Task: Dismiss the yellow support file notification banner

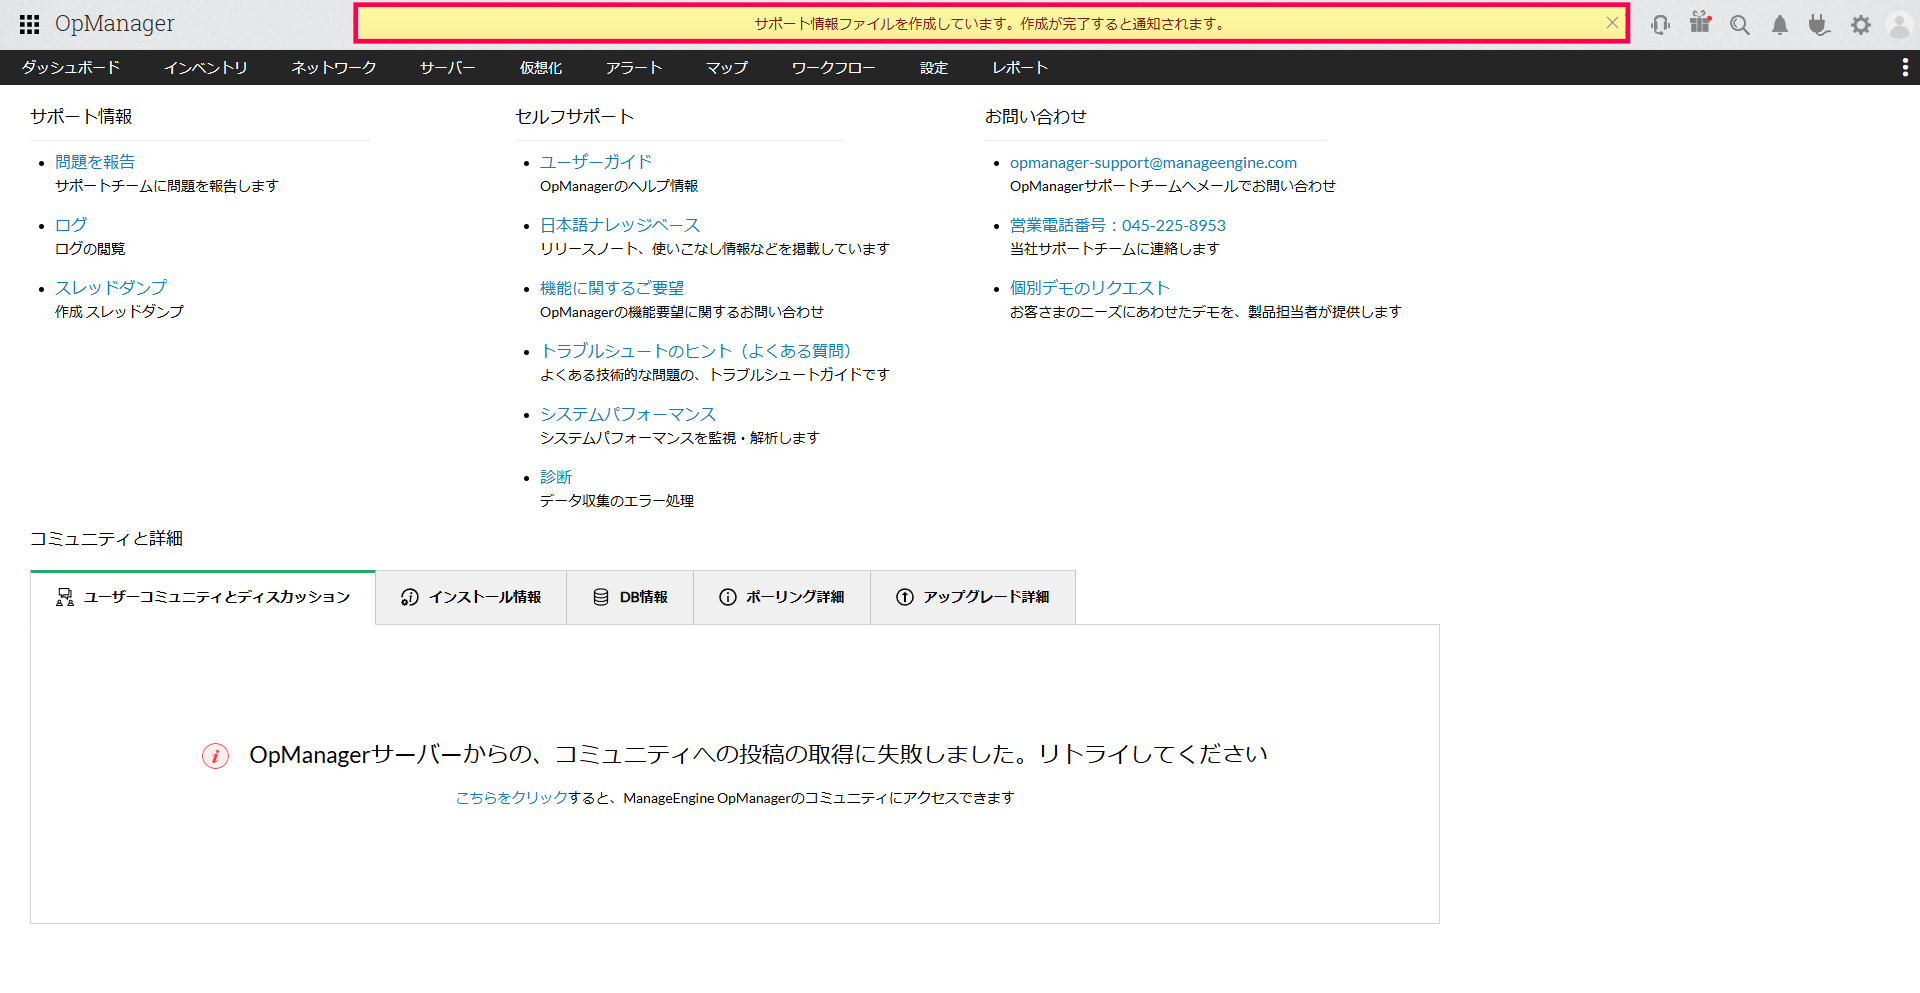Action: 1611,22
